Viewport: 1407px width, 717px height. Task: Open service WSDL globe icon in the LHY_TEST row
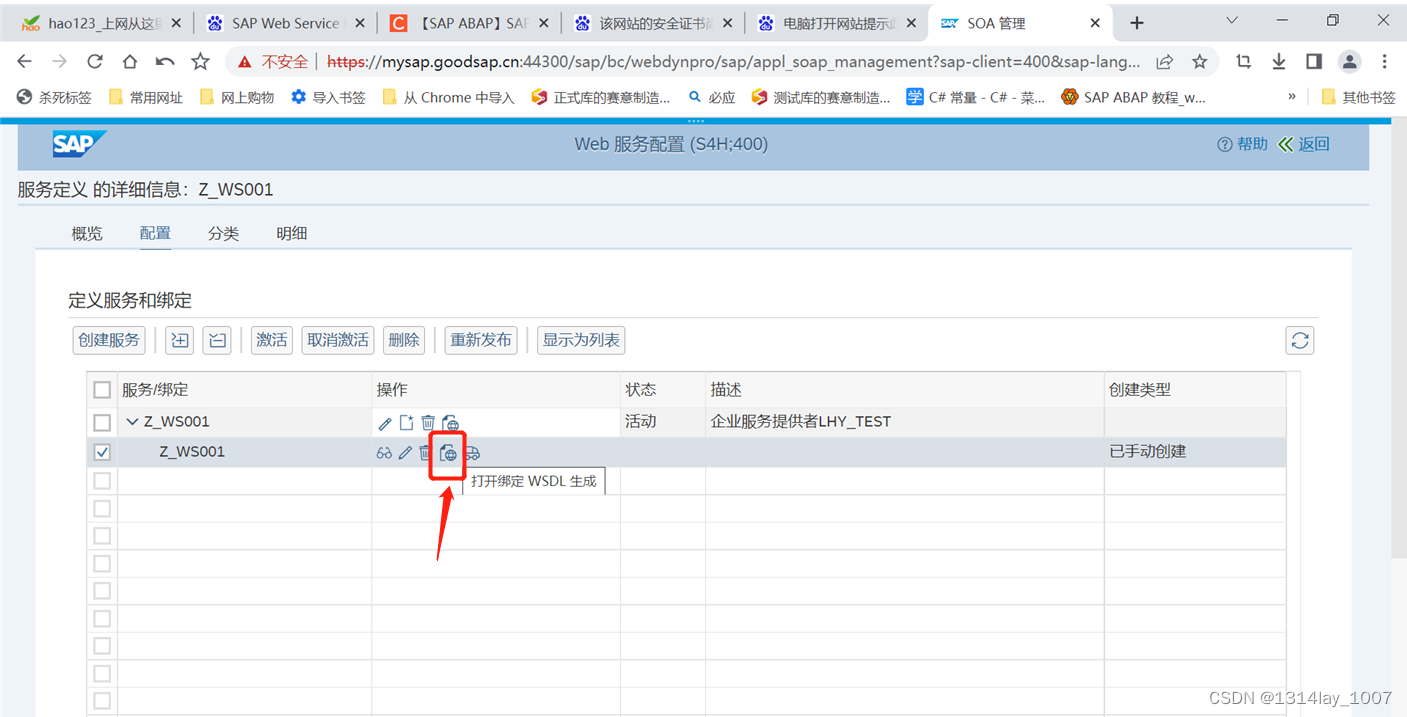tap(450, 423)
